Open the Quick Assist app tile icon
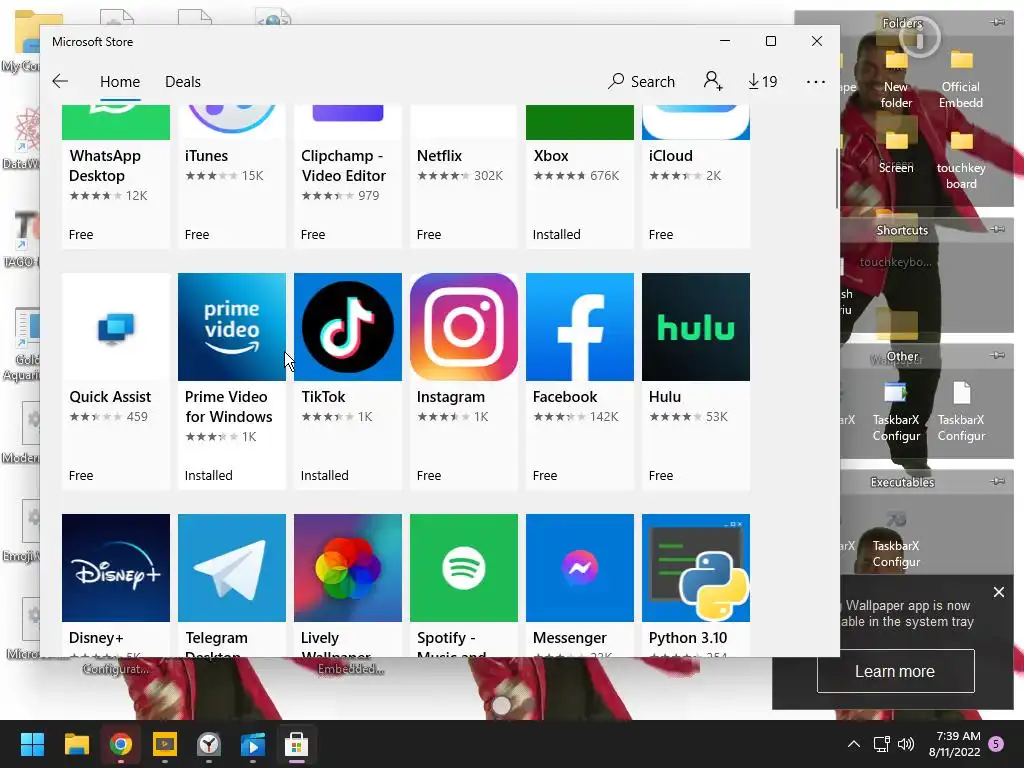Screen dimensions: 1024x768 [x=116, y=327]
